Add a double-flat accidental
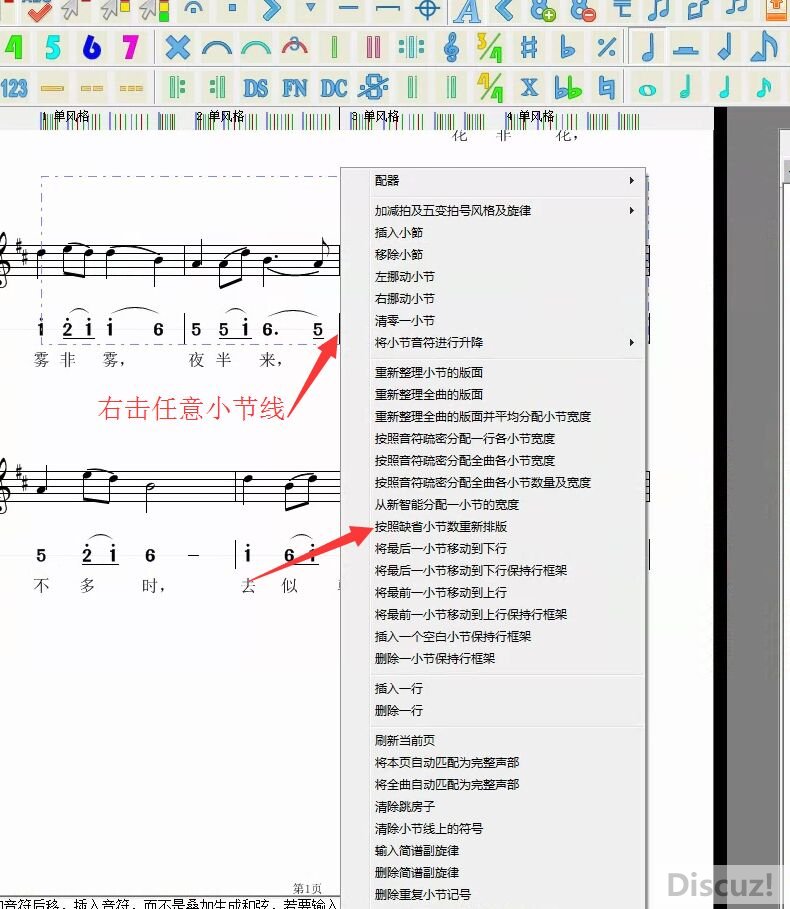This screenshot has height=909, width=790. tap(567, 88)
